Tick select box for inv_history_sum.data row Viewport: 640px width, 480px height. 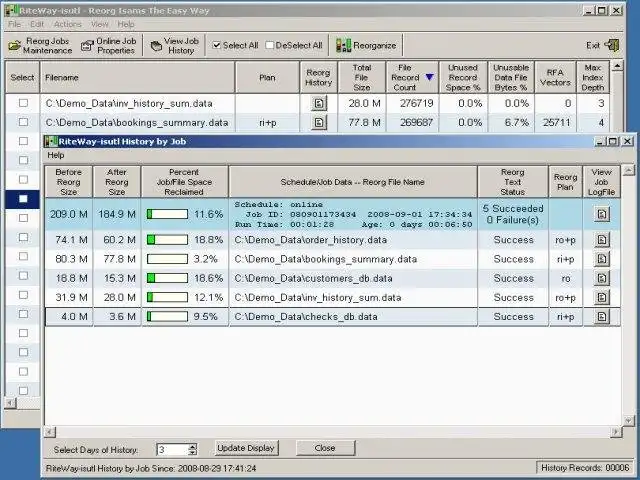click(x=23, y=103)
